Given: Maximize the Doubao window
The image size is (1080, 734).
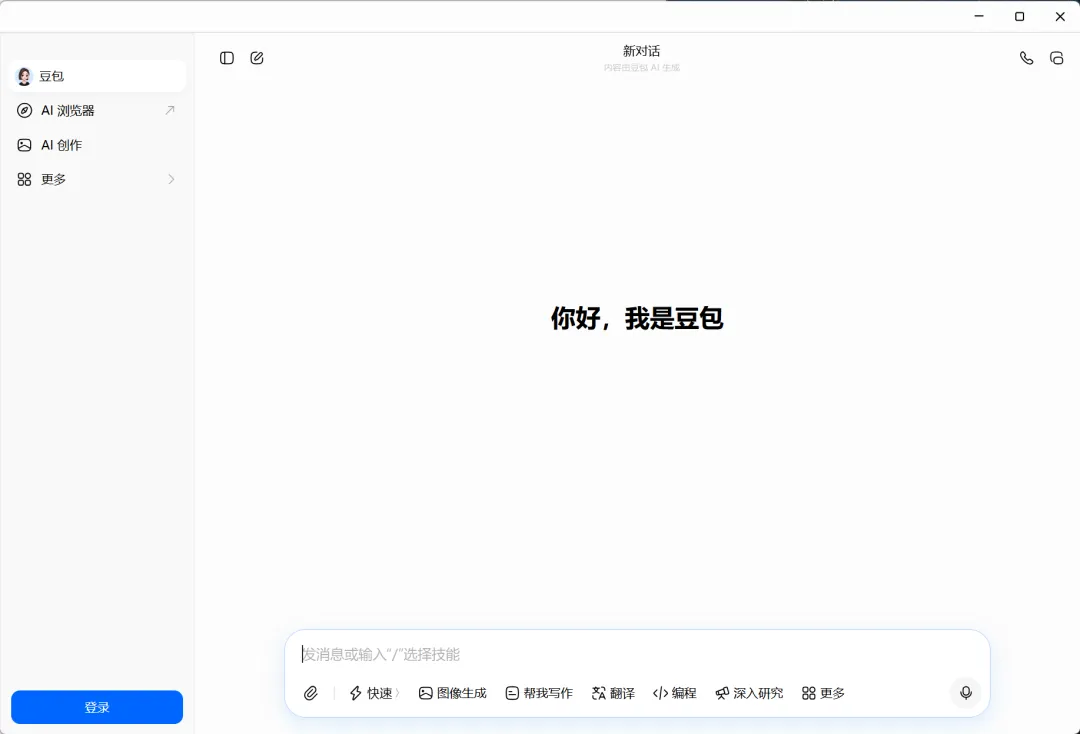Looking at the screenshot, I should tap(1019, 17).
